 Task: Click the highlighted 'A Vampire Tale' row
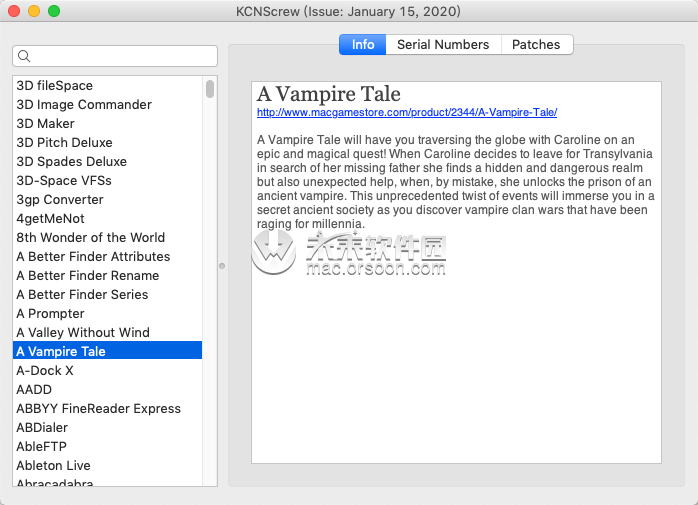pyautogui.click(x=107, y=351)
